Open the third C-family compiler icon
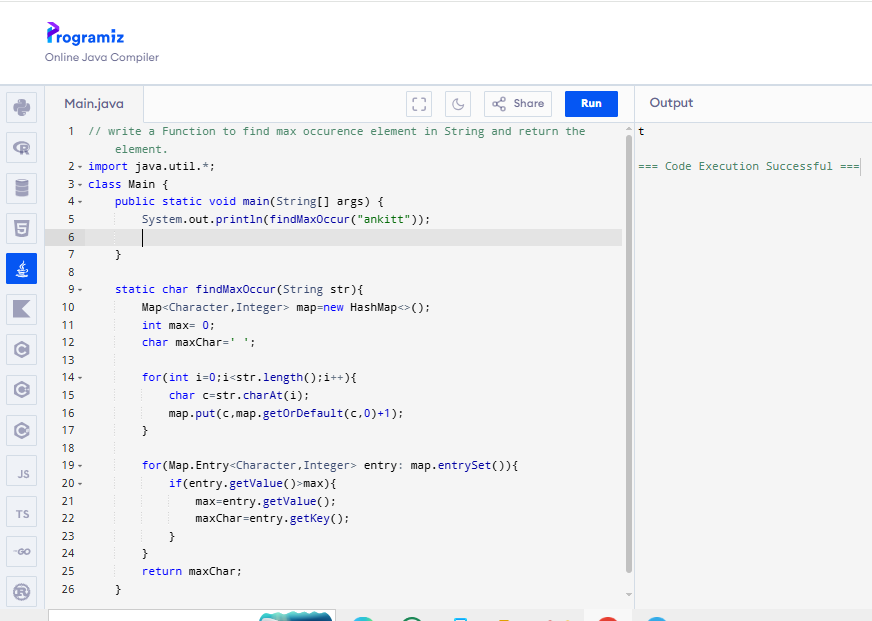The image size is (872, 621). [x=22, y=430]
